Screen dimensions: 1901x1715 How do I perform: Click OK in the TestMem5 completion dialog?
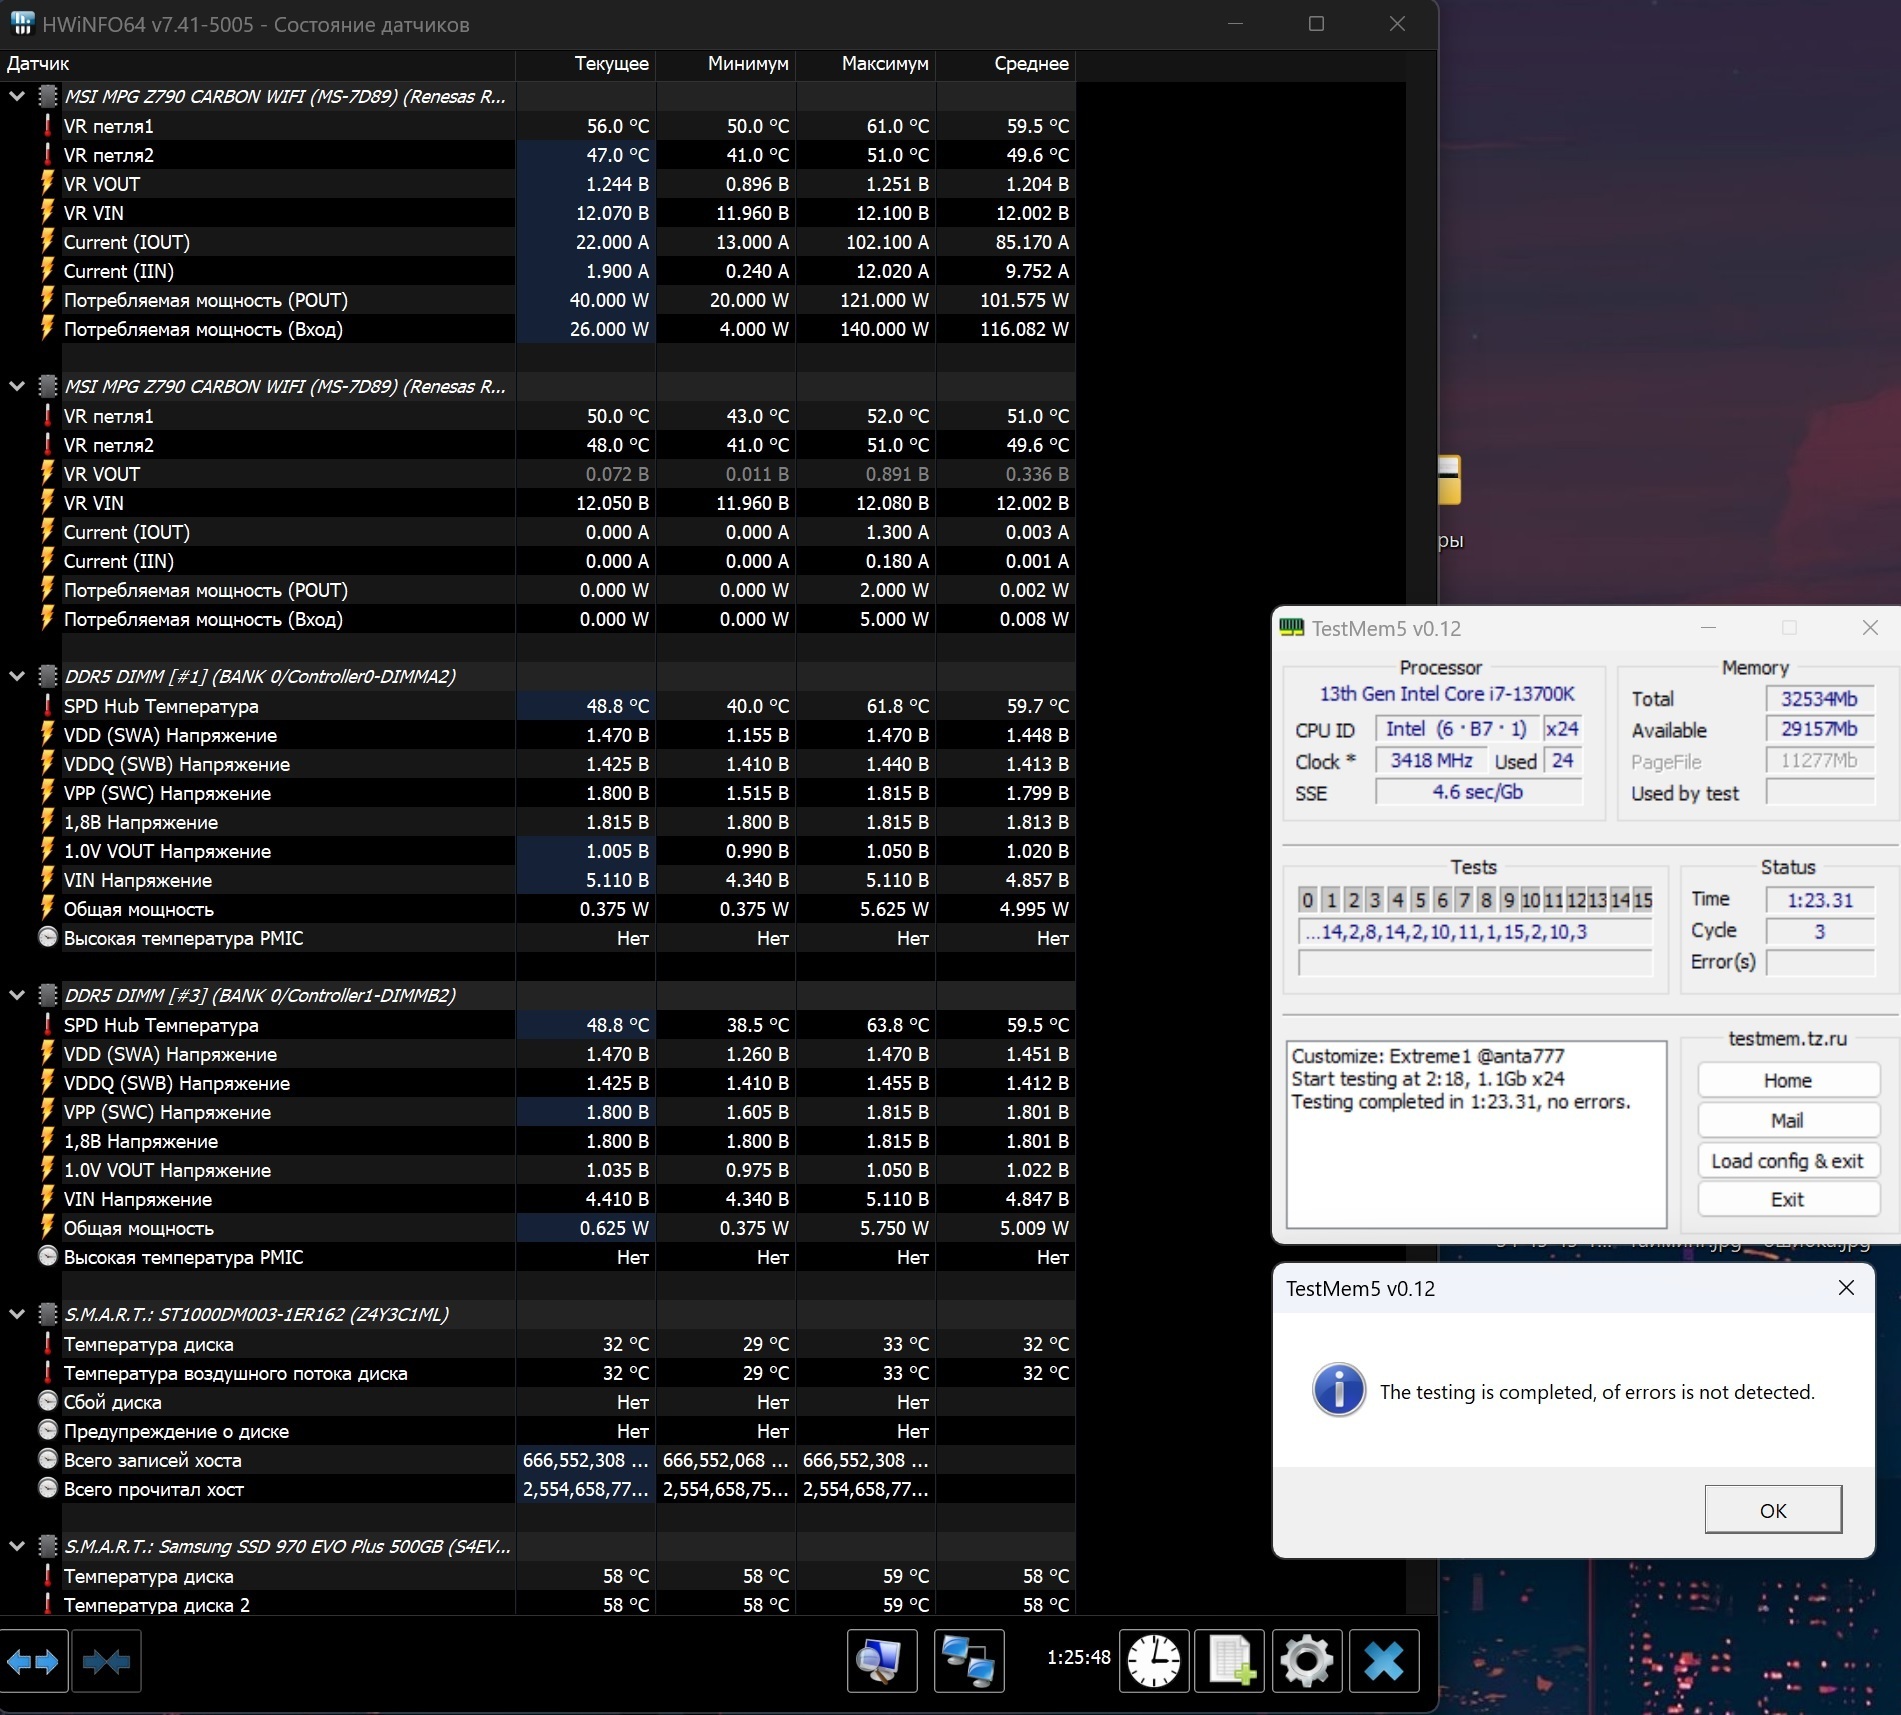pyautogui.click(x=1773, y=1510)
